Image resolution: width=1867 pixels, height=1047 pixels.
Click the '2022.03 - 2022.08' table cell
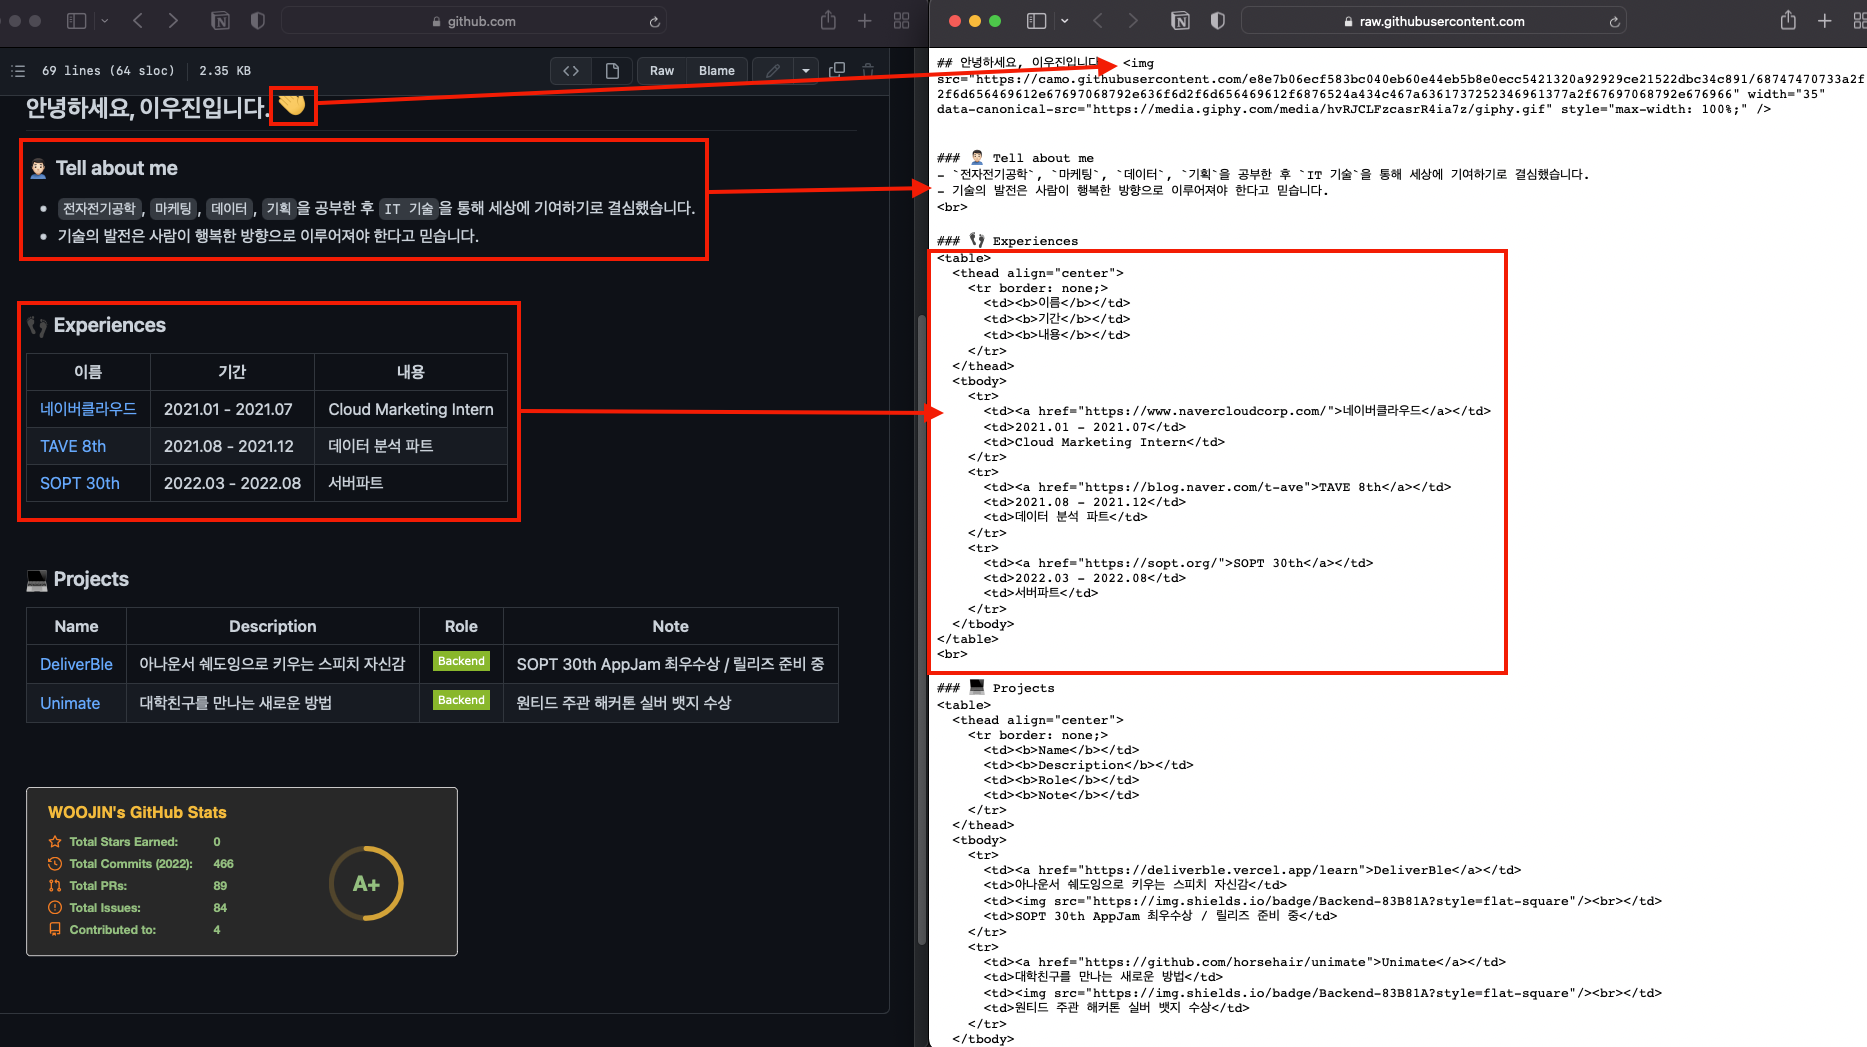[x=232, y=483]
